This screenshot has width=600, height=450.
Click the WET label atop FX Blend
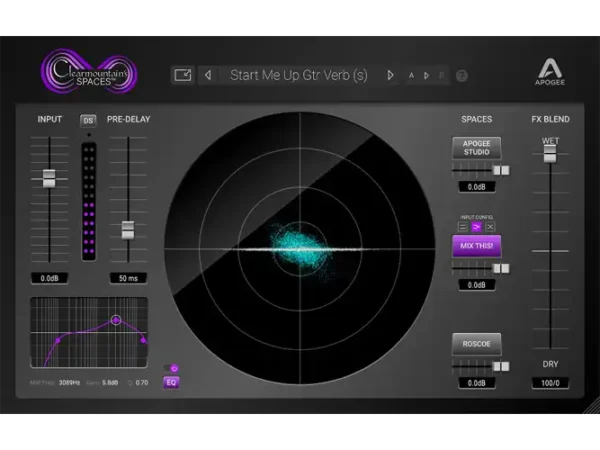[550, 141]
